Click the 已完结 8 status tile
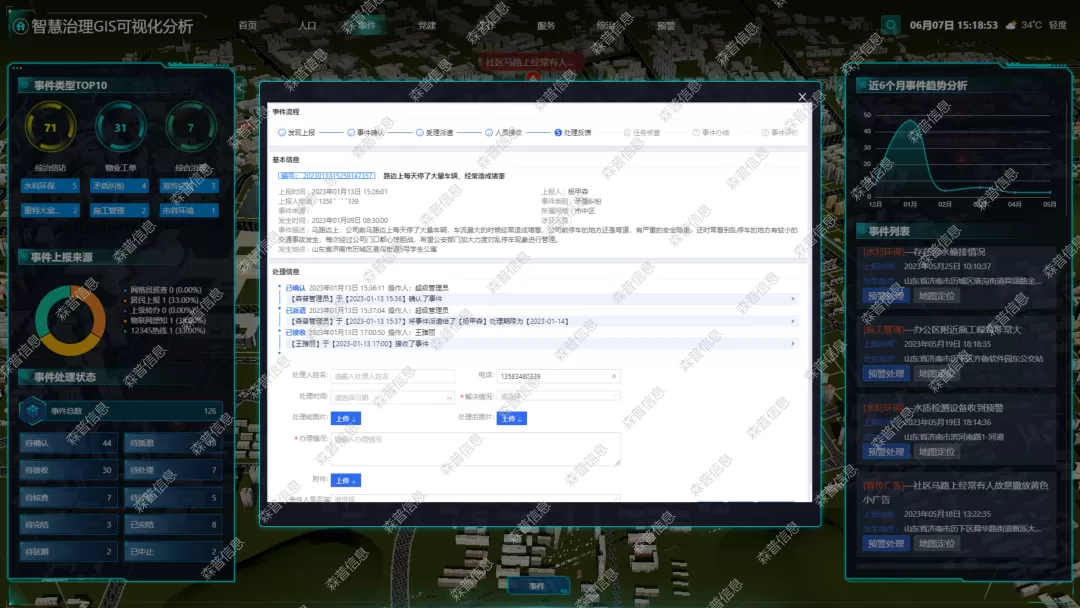This screenshot has height=608, width=1080. coord(174,525)
